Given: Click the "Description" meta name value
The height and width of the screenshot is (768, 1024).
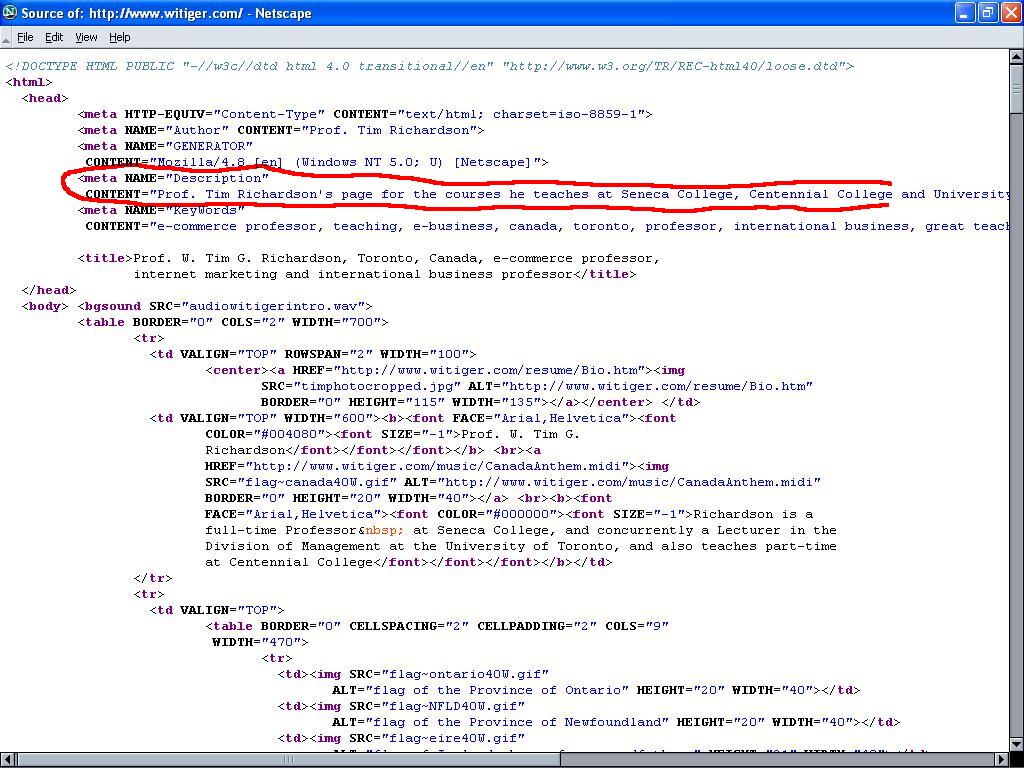Looking at the screenshot, I should 217,178.
